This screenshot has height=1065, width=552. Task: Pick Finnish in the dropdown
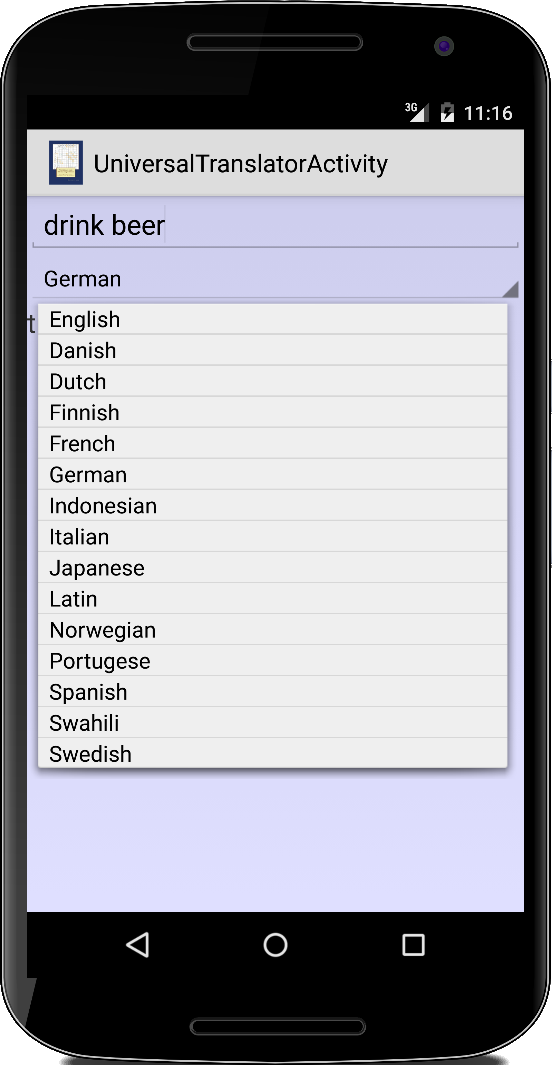272,412
